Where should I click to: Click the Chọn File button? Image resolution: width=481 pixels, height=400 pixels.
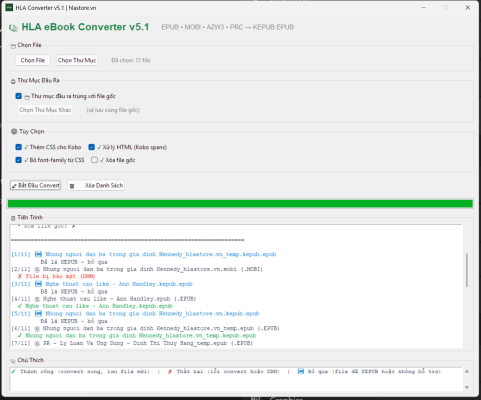pos(33,60)
